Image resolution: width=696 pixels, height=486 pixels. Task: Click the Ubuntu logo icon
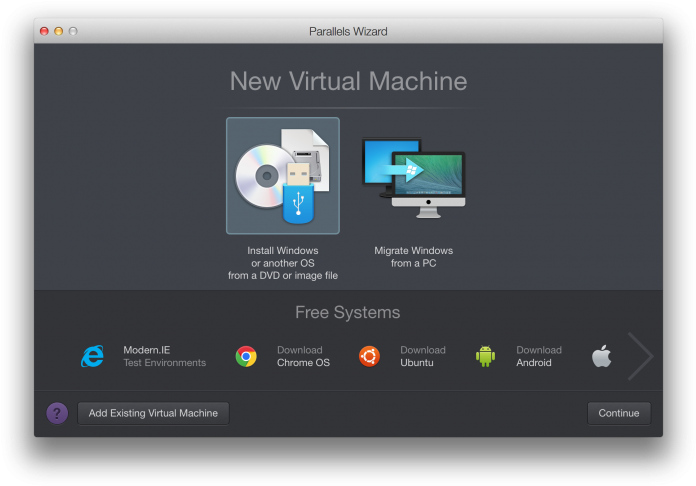click(369, 356)
